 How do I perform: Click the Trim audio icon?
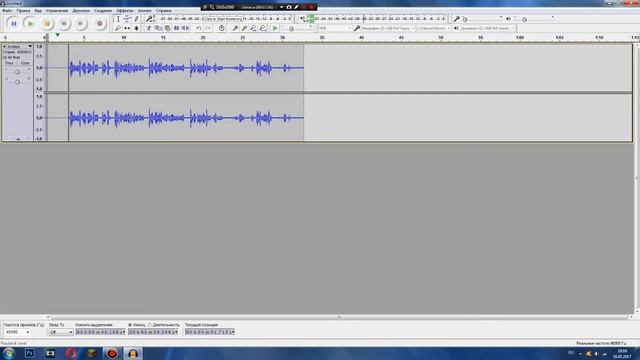tap(176, 28)
